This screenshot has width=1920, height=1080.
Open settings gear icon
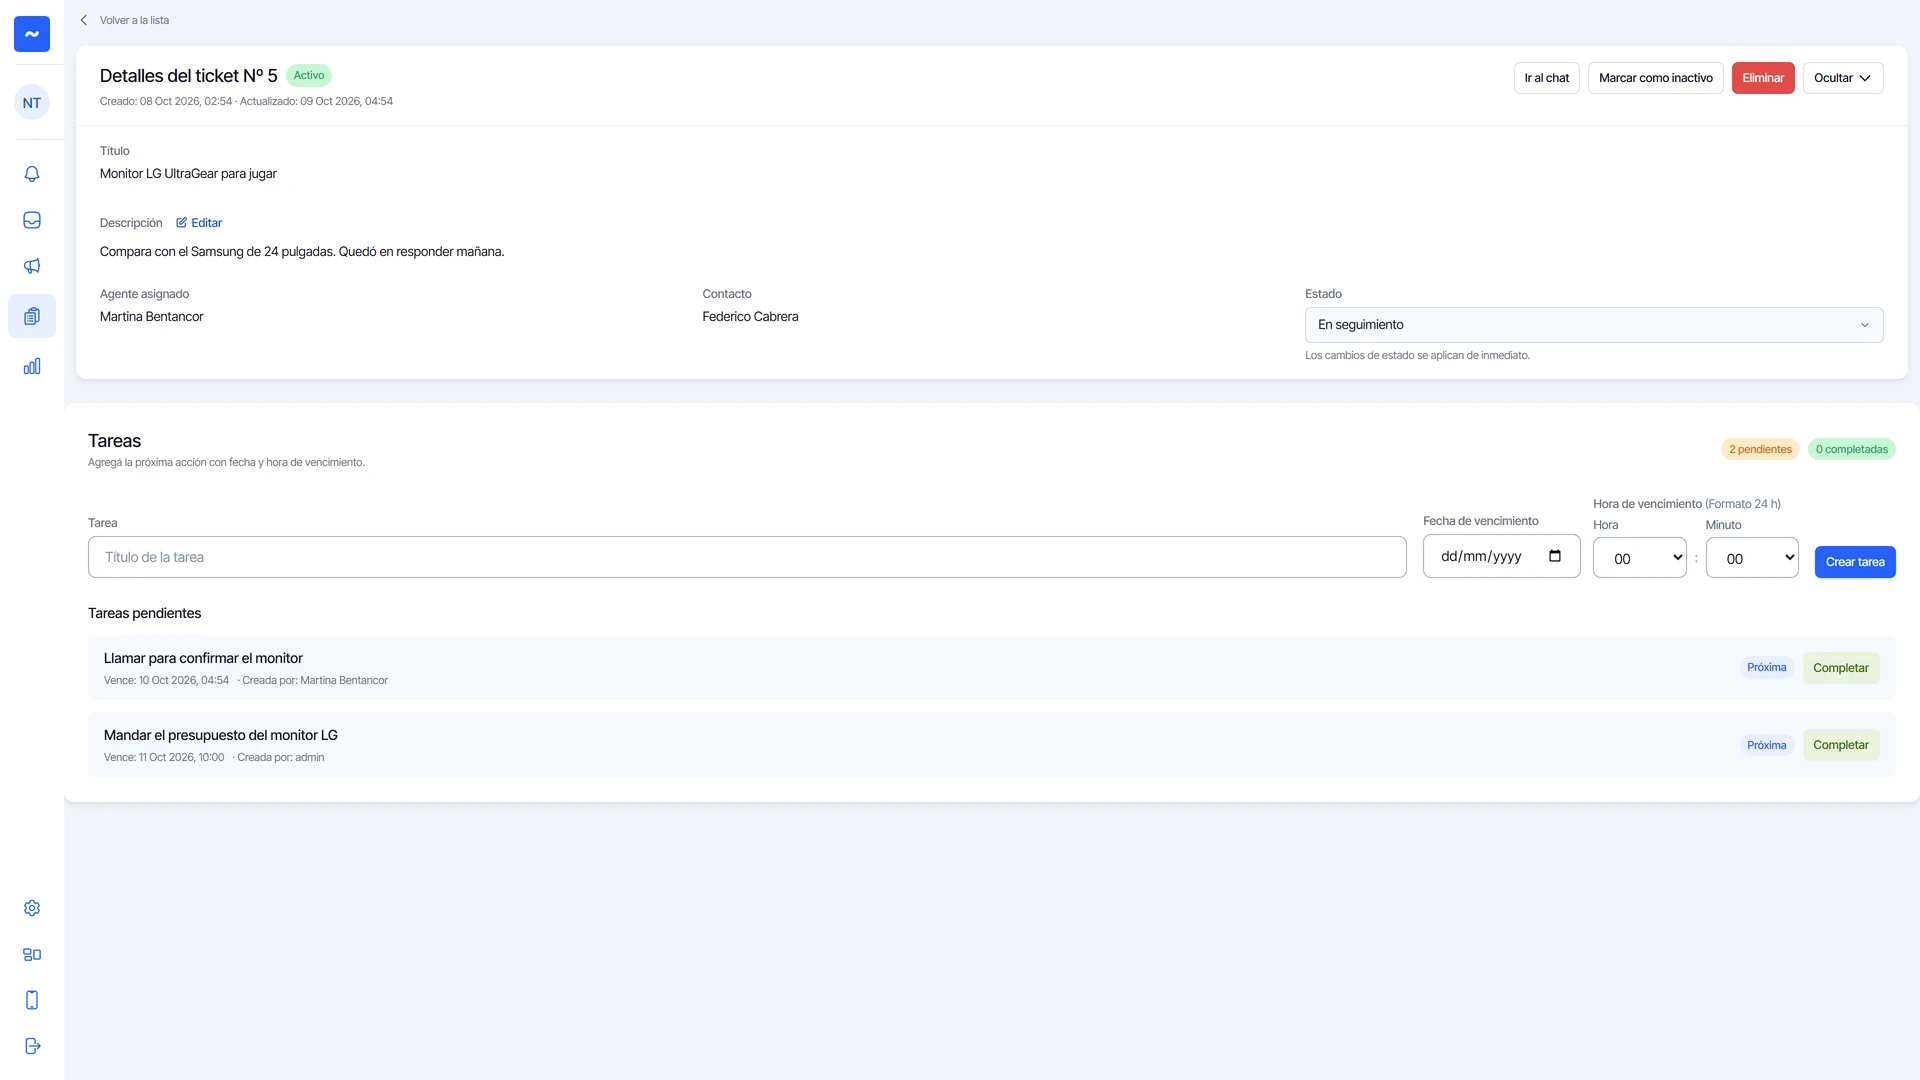point(32,908)
